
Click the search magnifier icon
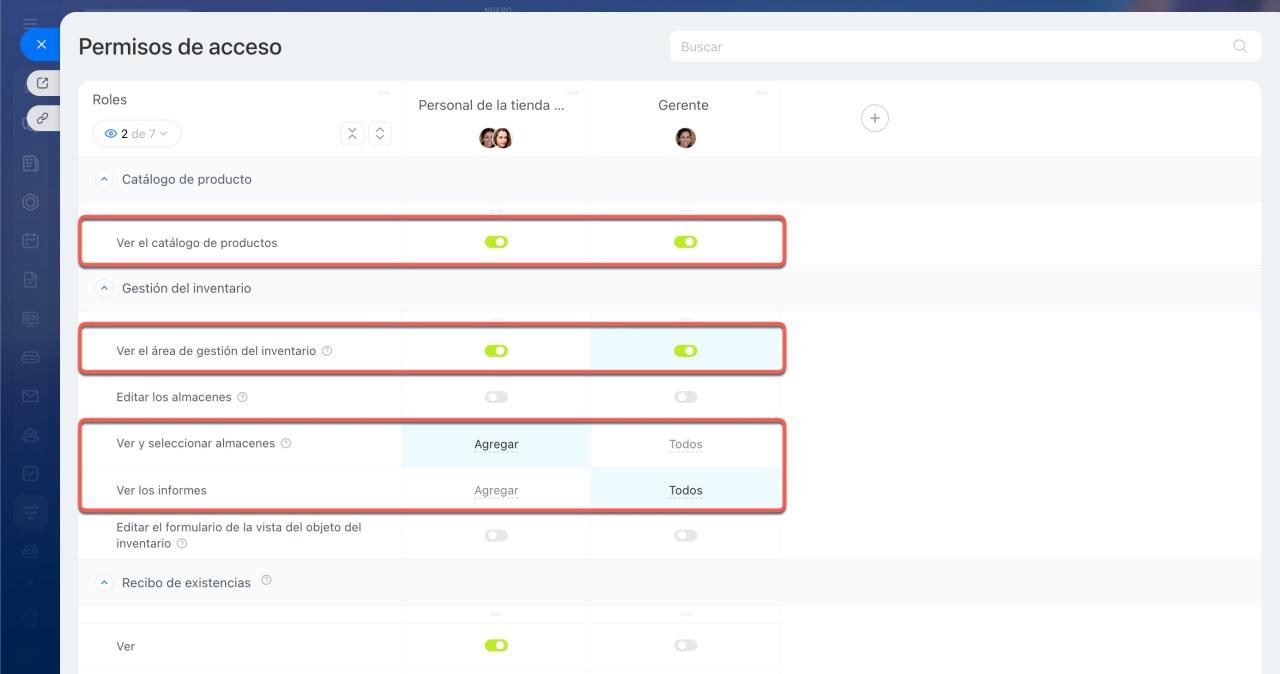pos(1240,46)
